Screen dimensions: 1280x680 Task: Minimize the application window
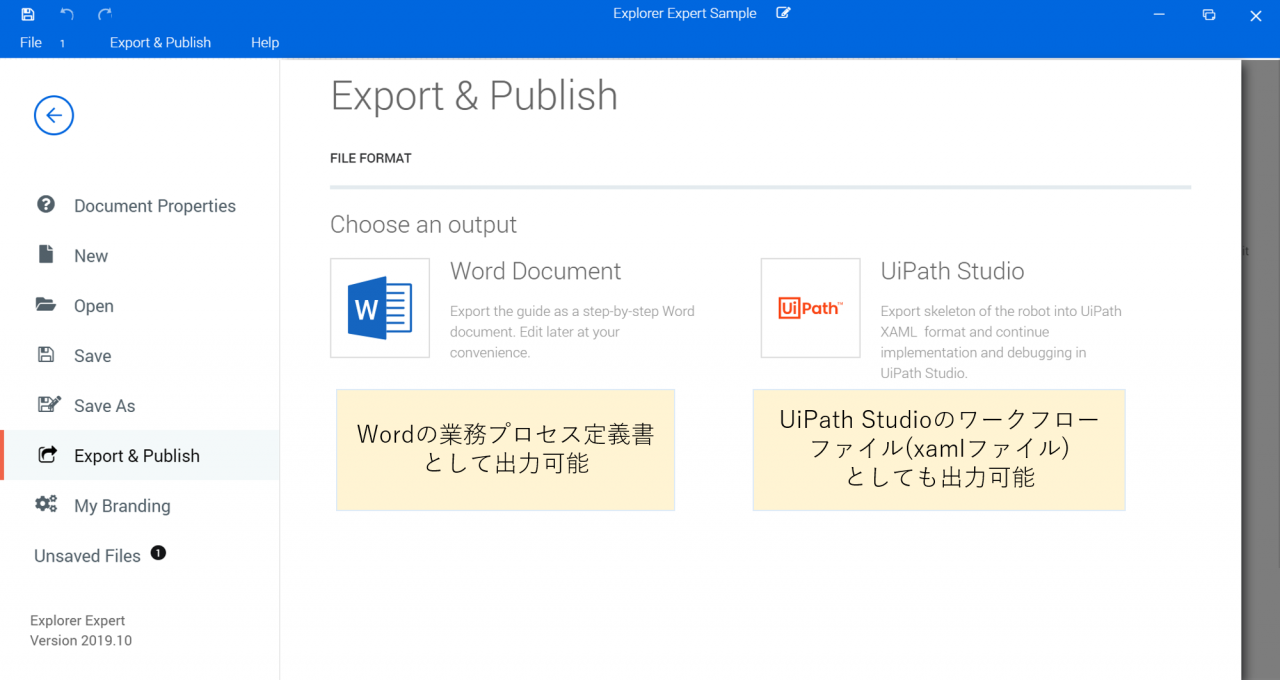click(1160, 14)
